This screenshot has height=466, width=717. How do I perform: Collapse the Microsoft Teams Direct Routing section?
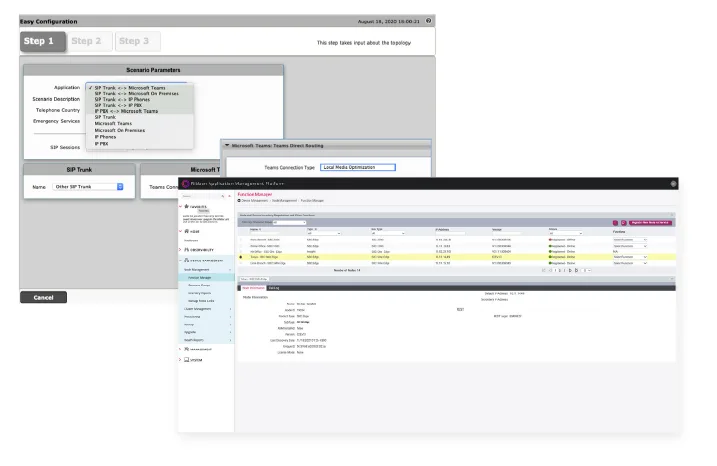coord(227,145)
